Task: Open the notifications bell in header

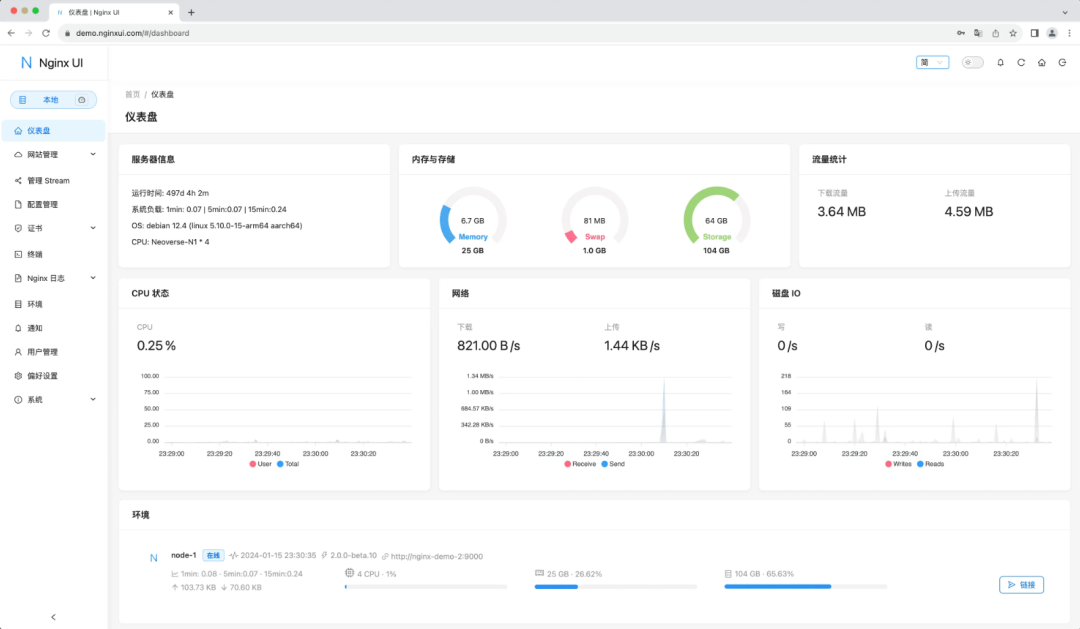Action: pyautogui.click(x=1000, y=63)
